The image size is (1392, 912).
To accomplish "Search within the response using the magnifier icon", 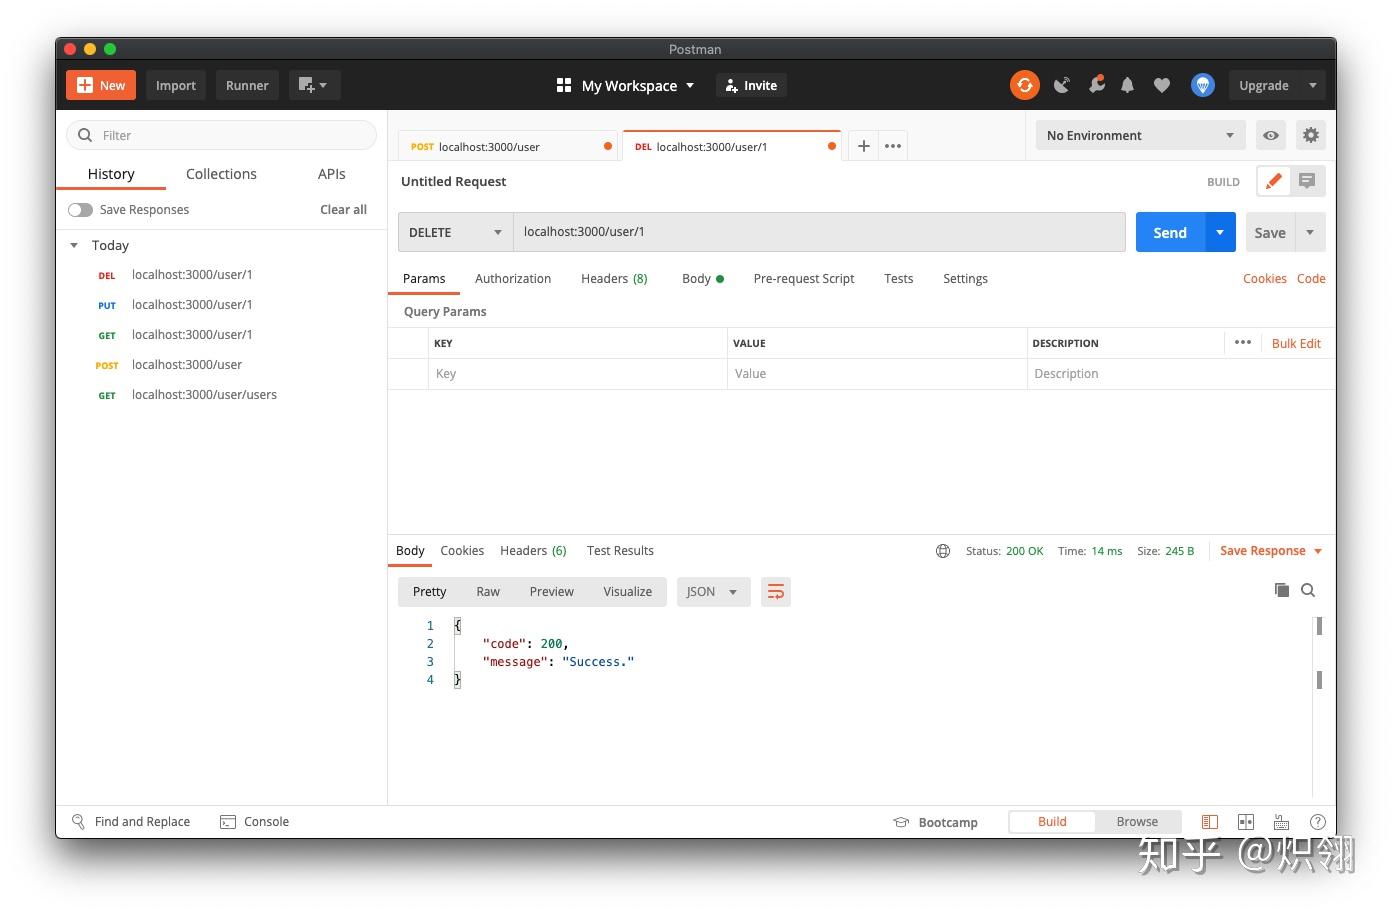I will point(1308,590).
